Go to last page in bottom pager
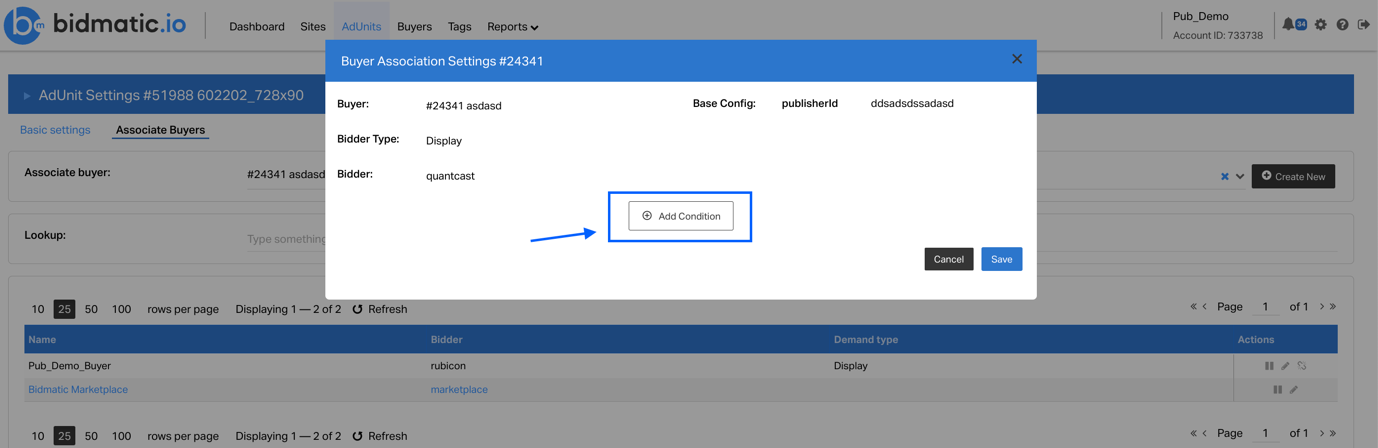The image size is (1378, 448). [1333, 433]
